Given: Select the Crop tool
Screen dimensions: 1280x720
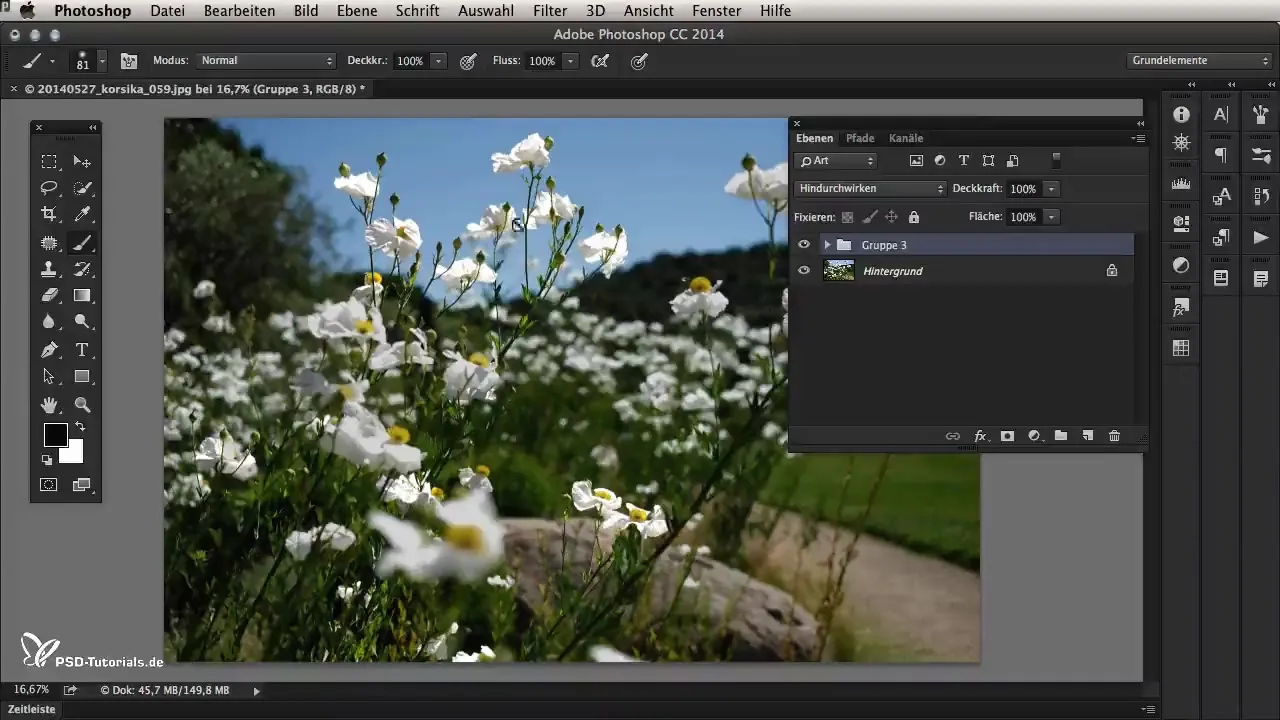Looking at the screenshot, I should tap(48, 214).
